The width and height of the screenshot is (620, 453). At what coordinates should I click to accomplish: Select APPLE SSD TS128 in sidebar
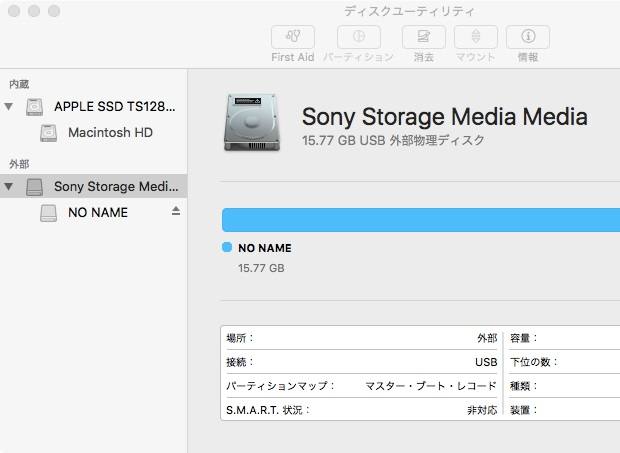(x=115, y=107)
